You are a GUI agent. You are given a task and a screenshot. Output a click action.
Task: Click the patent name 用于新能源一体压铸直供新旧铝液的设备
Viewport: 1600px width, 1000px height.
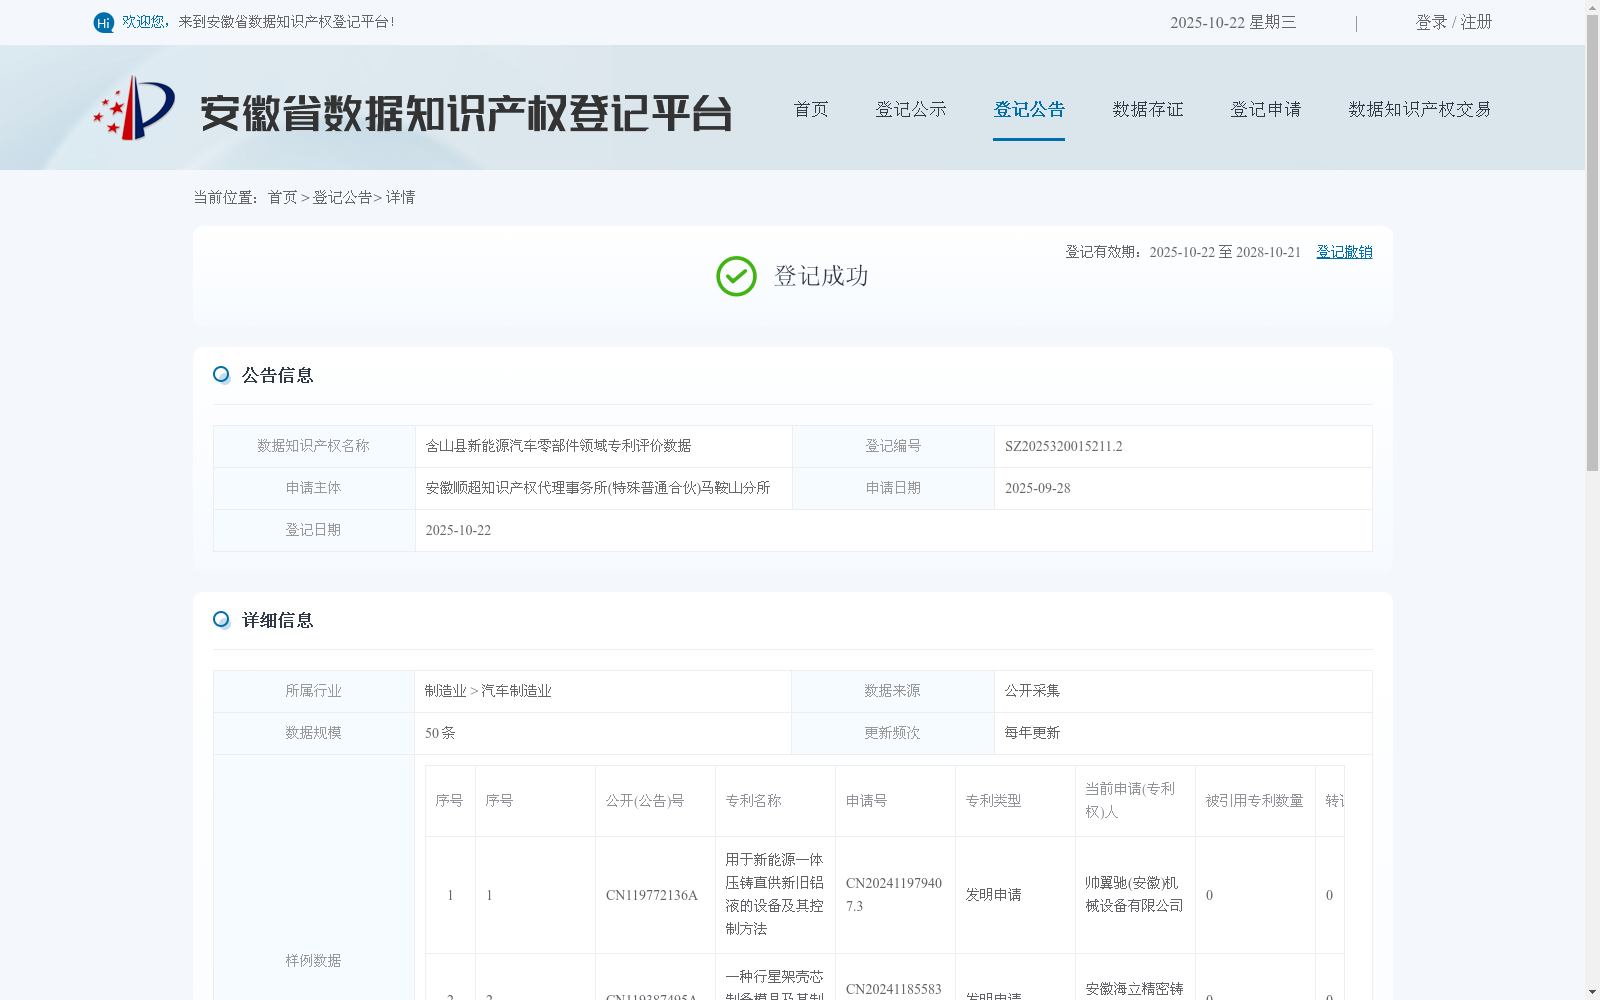pos(774,894)
